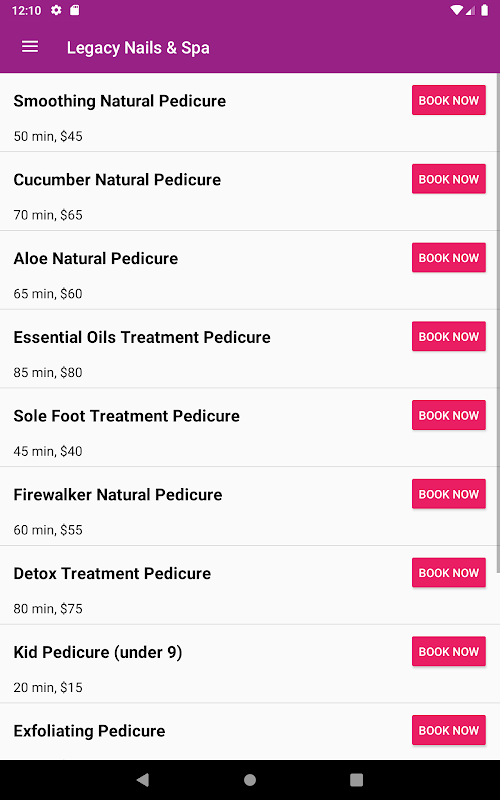Viewport: 500px width, 800px height.
Task: Tap the Android back navigation button
Action: click(x=143, y=779)
